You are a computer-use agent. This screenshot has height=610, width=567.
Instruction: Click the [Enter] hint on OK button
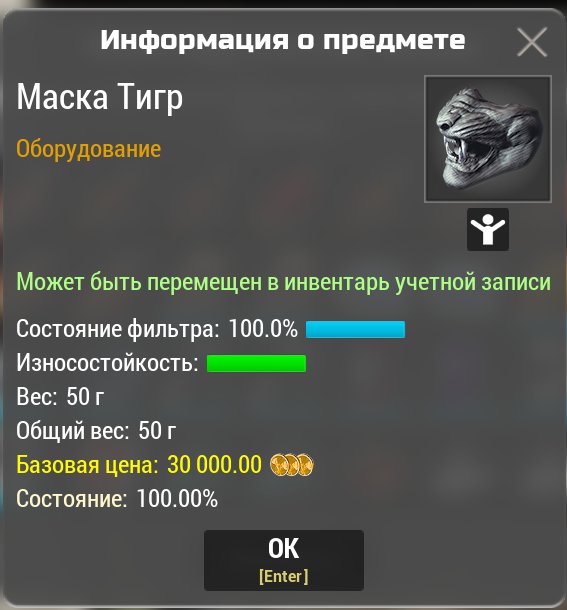(x=284, y=576)
